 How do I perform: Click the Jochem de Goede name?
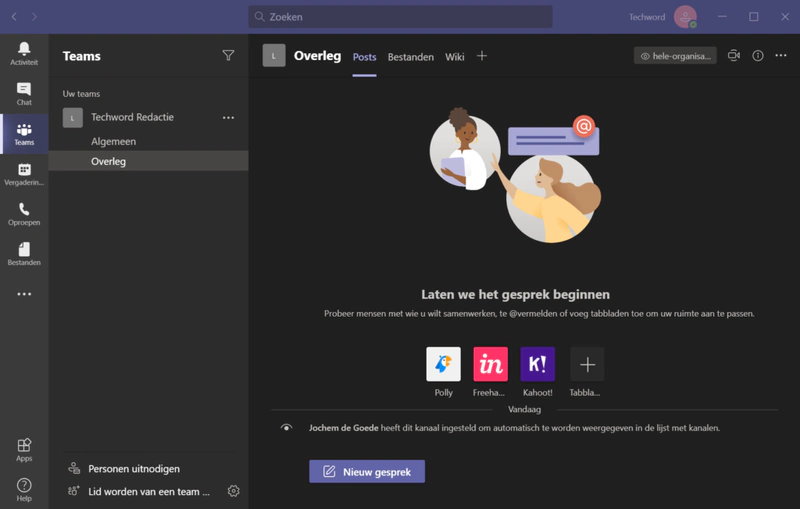tap(343, 428)
